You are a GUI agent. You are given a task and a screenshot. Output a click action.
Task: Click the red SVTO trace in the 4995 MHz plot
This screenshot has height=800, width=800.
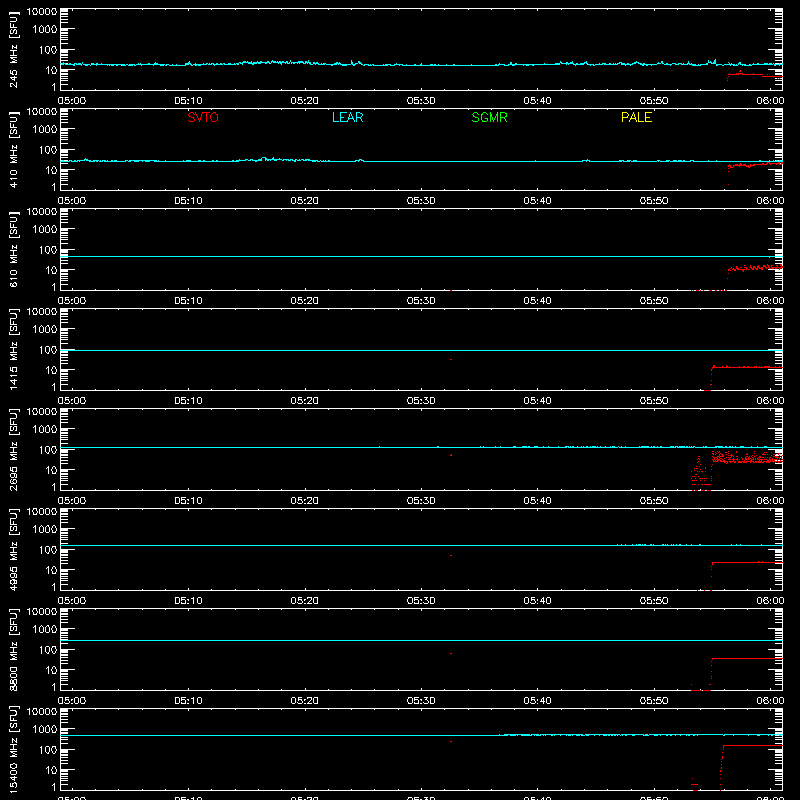[747, 562]
